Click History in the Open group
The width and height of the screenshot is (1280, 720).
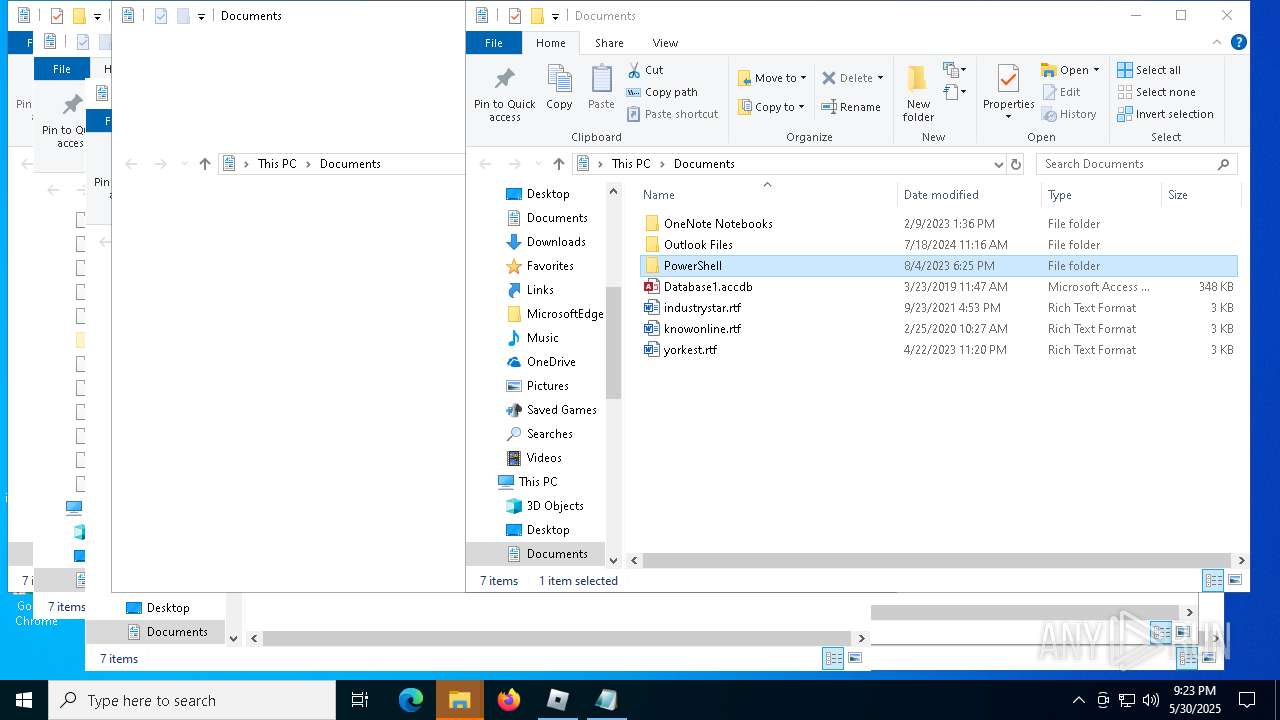coord(1069,114)
